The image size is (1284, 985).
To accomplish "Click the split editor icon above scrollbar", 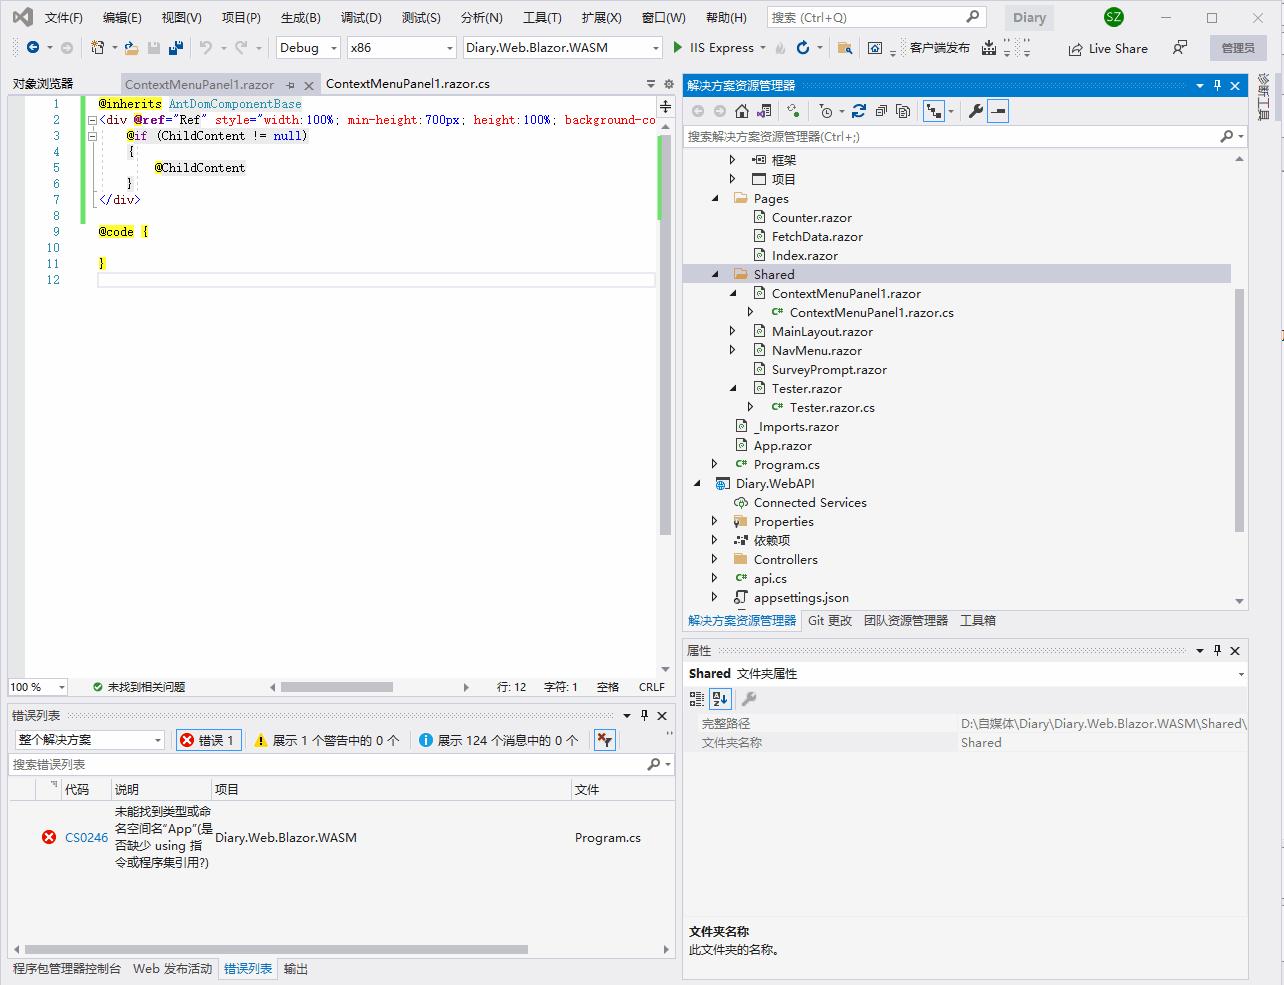I will point(666,105).
